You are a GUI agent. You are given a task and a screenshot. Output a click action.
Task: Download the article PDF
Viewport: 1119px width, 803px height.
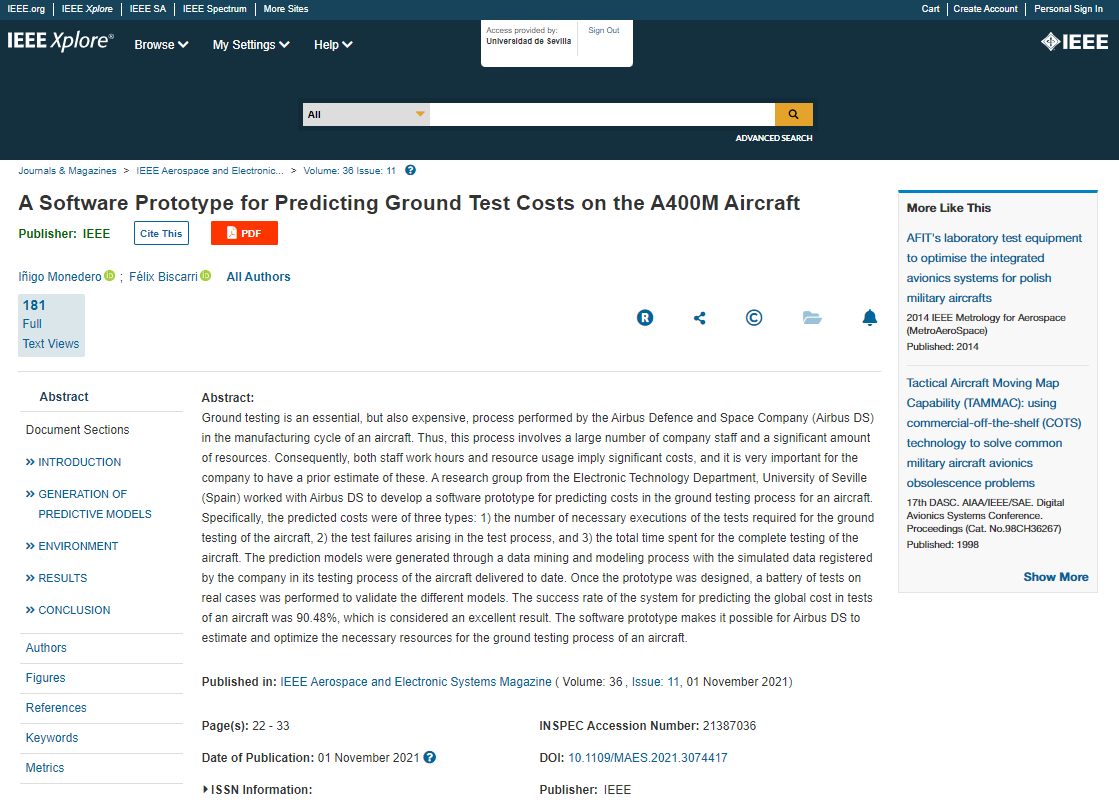coord(244,233)
